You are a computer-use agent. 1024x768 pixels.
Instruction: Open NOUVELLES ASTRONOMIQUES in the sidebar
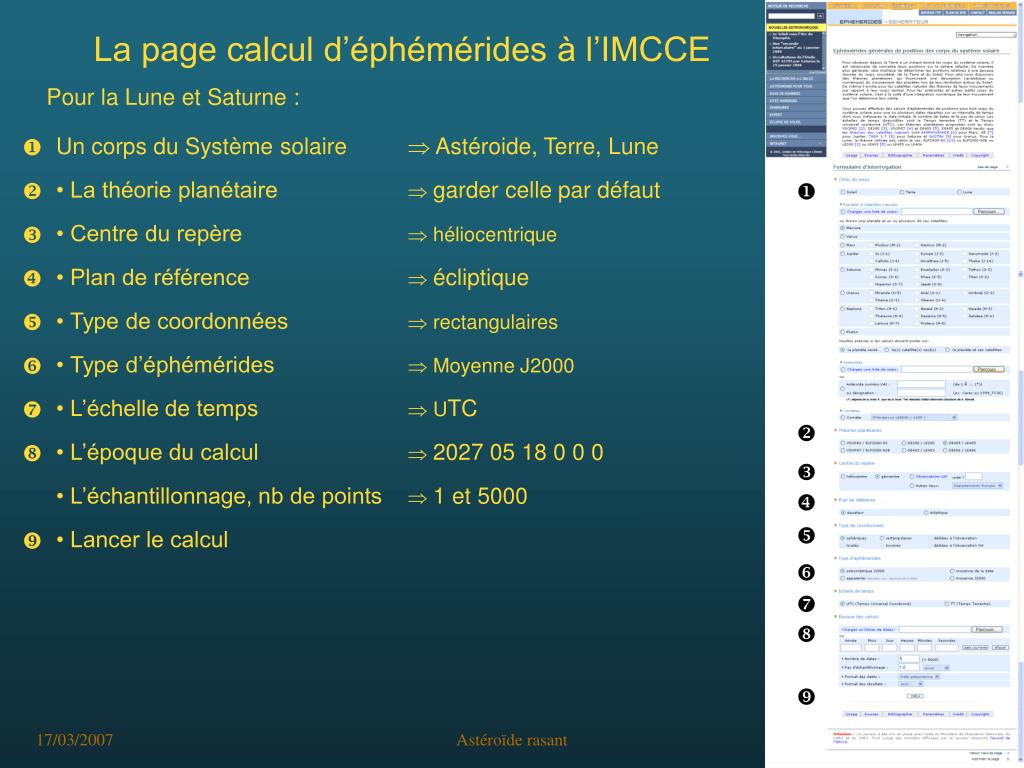coord(795,27)
